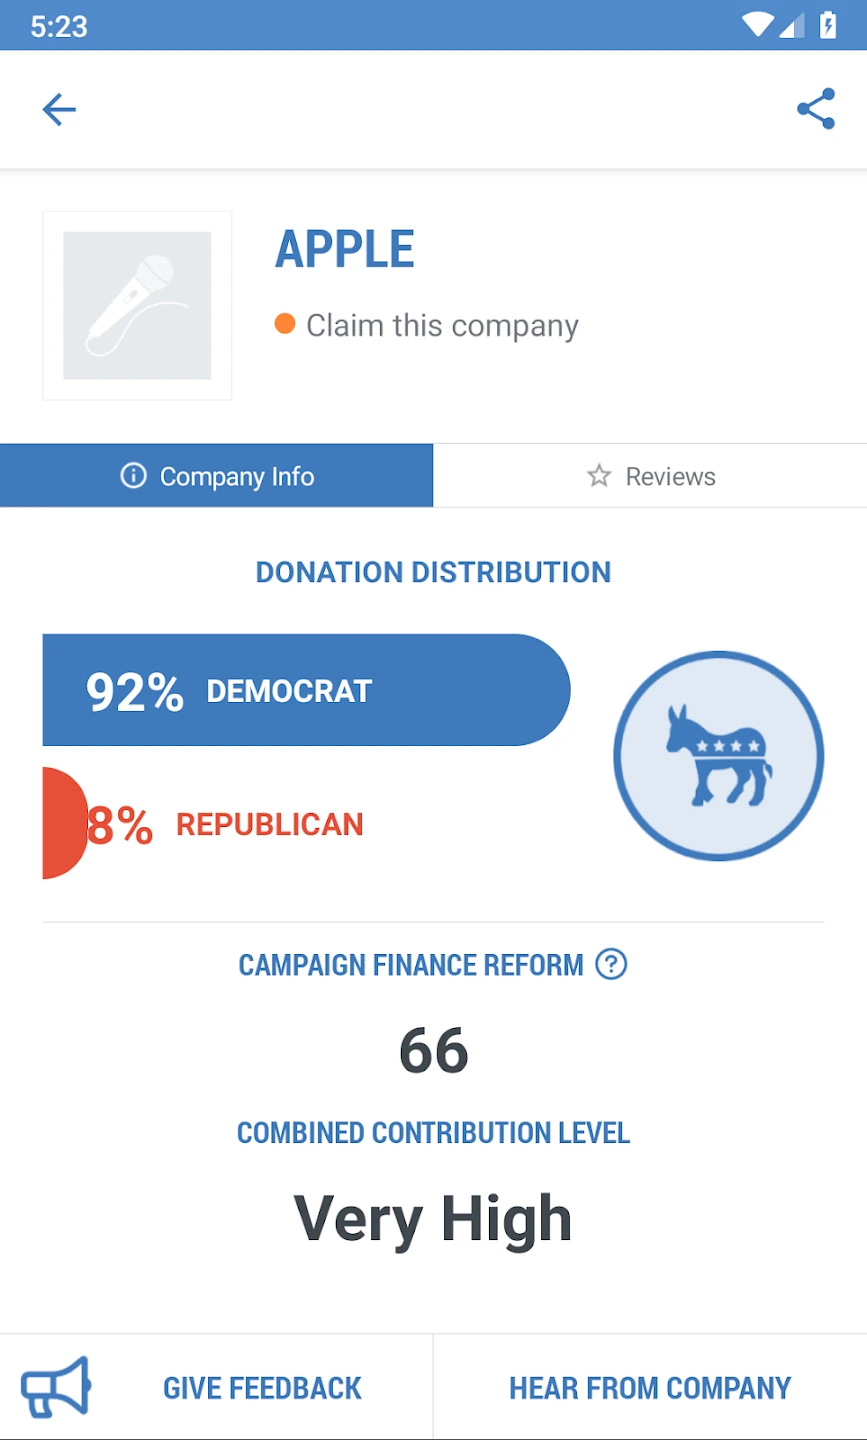
Task: Click the info icon on Company Info
Action: 133,476
